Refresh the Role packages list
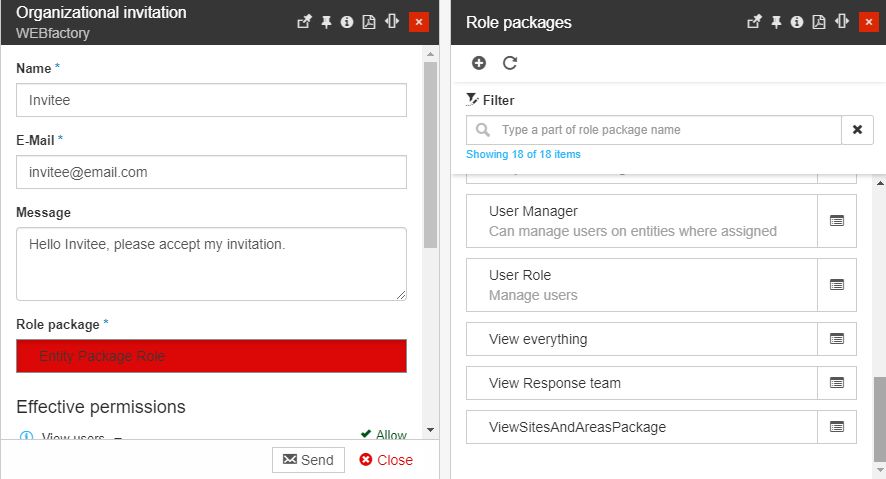 click(x=510, y=63)
